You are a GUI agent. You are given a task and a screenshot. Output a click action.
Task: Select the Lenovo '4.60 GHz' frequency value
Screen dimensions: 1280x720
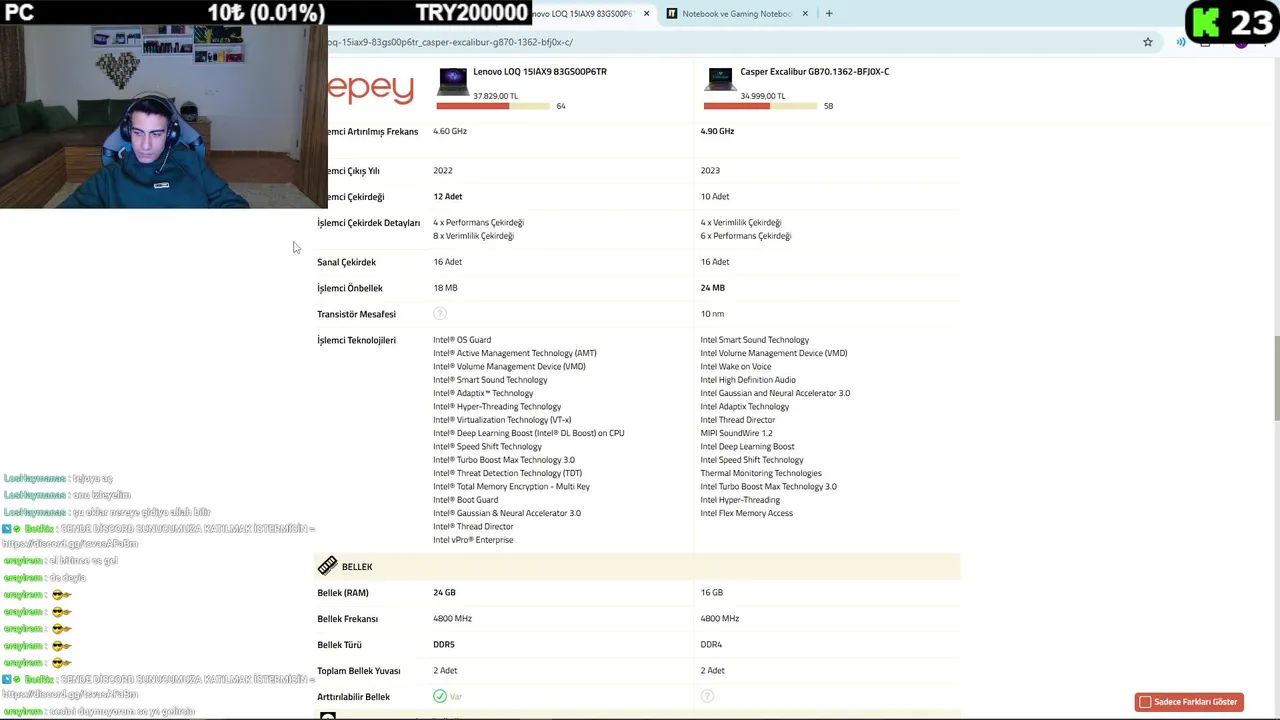[x=450, y=131]
